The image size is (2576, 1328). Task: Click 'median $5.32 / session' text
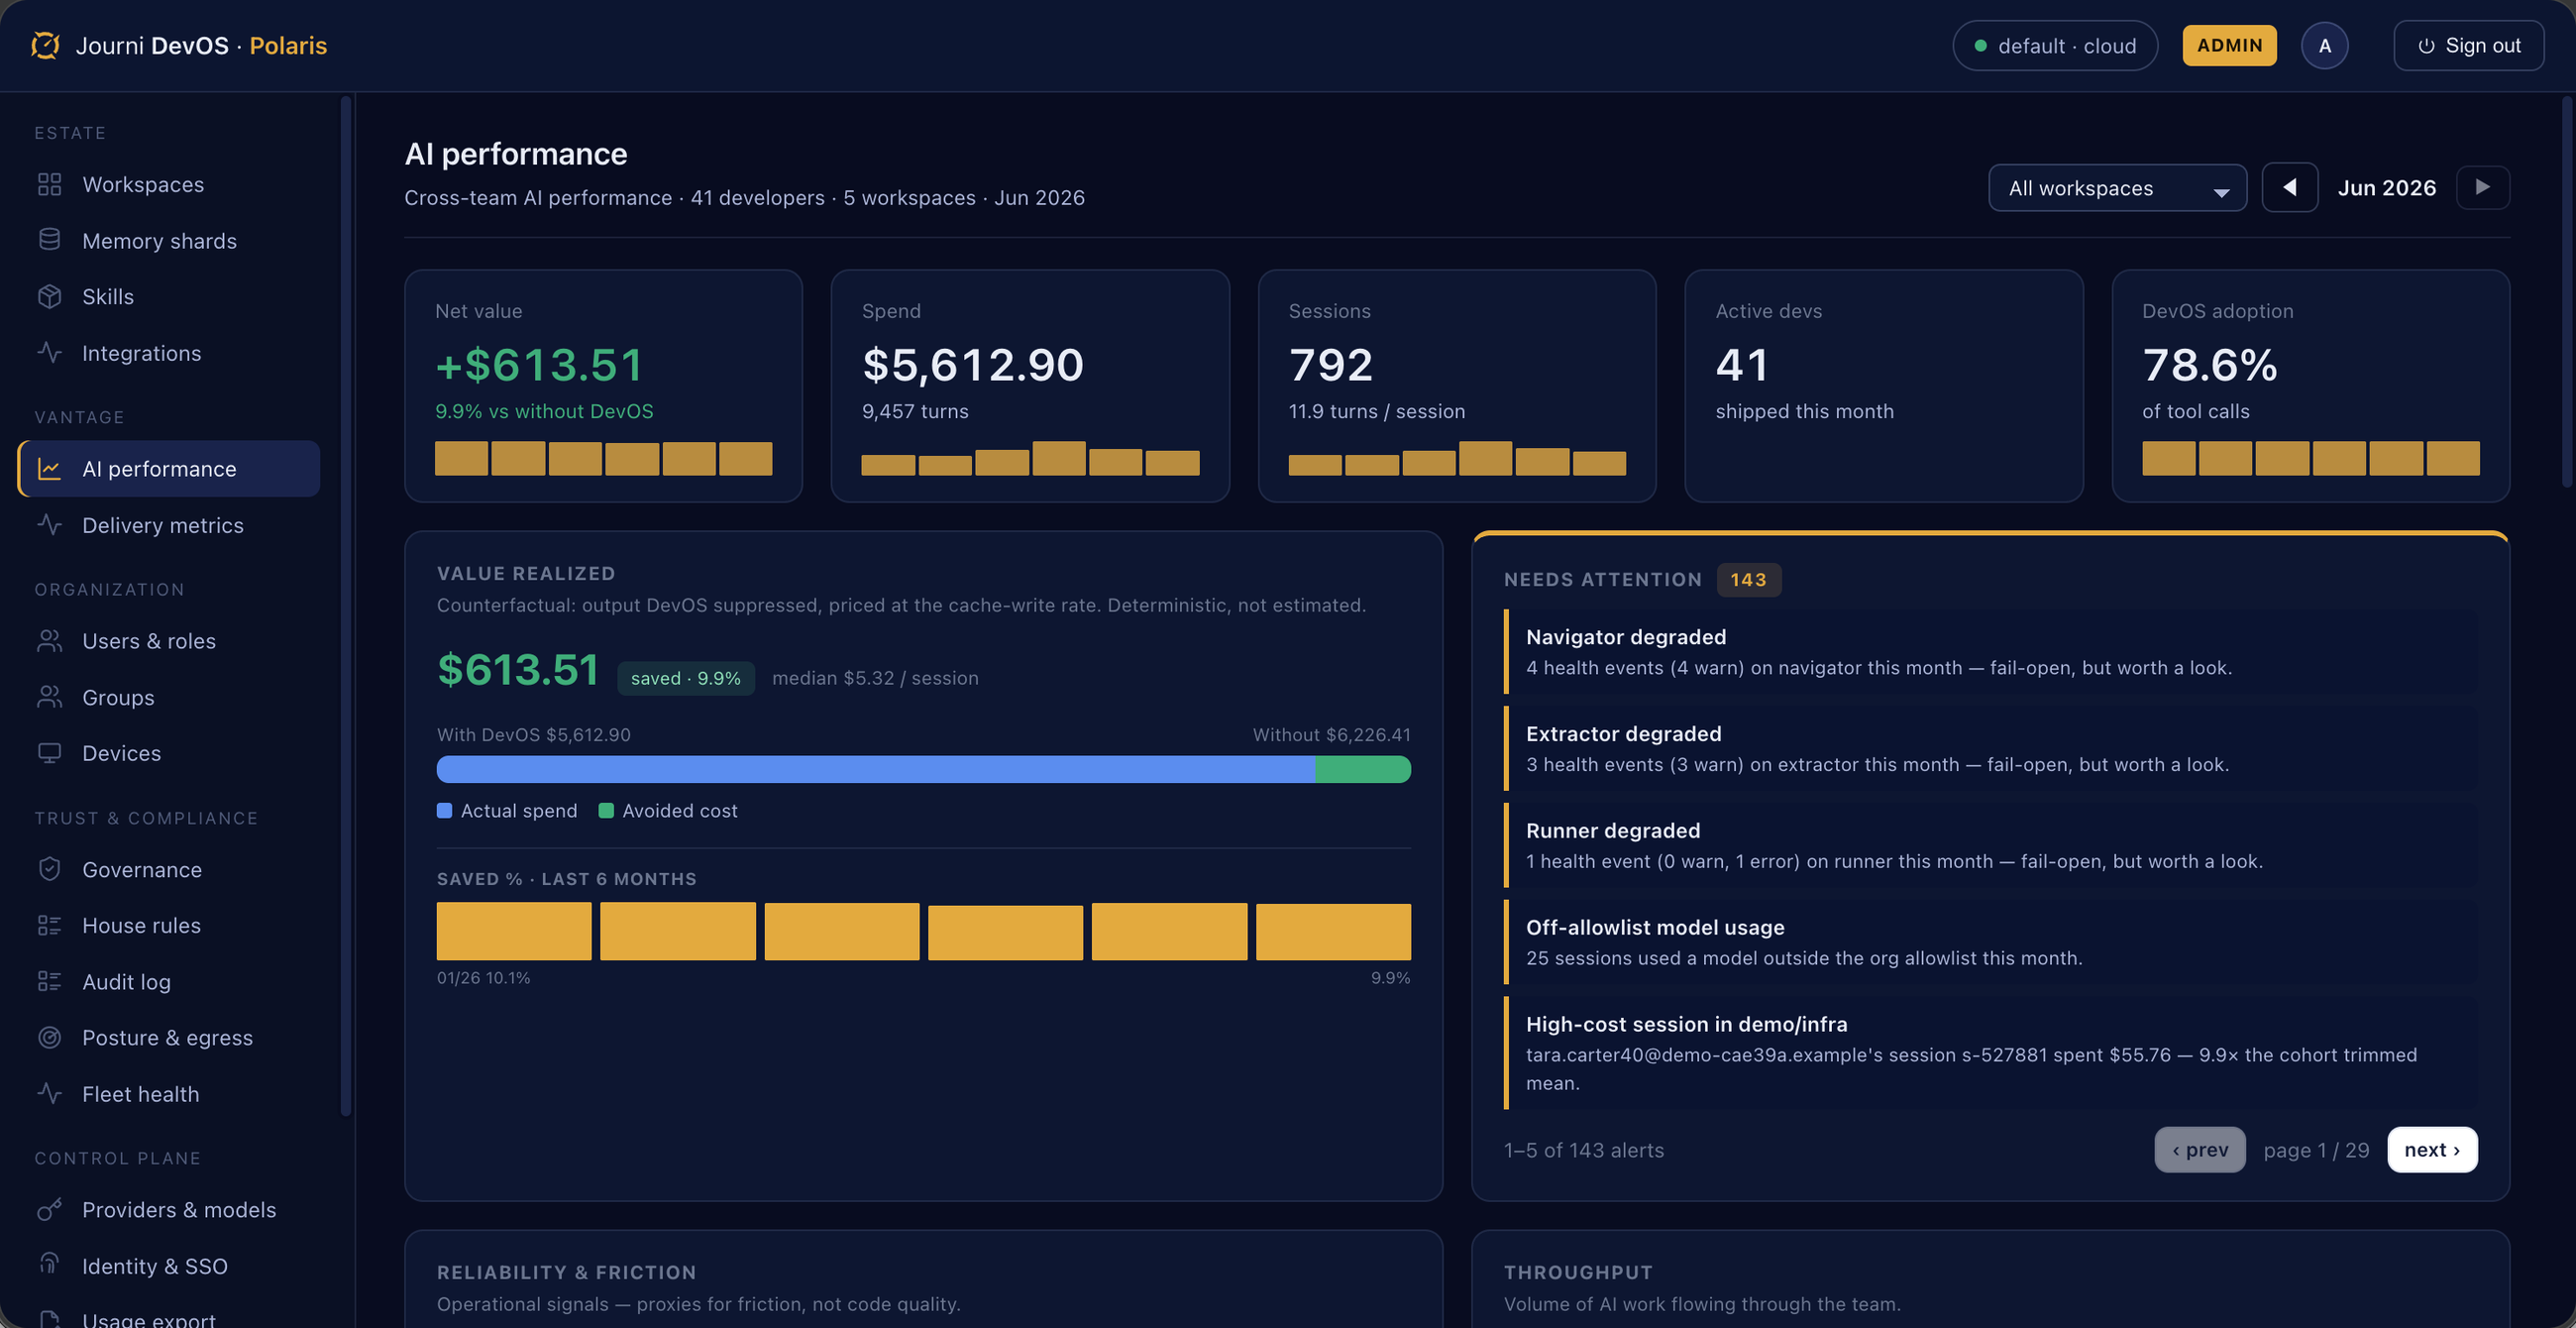pos(875,678)
